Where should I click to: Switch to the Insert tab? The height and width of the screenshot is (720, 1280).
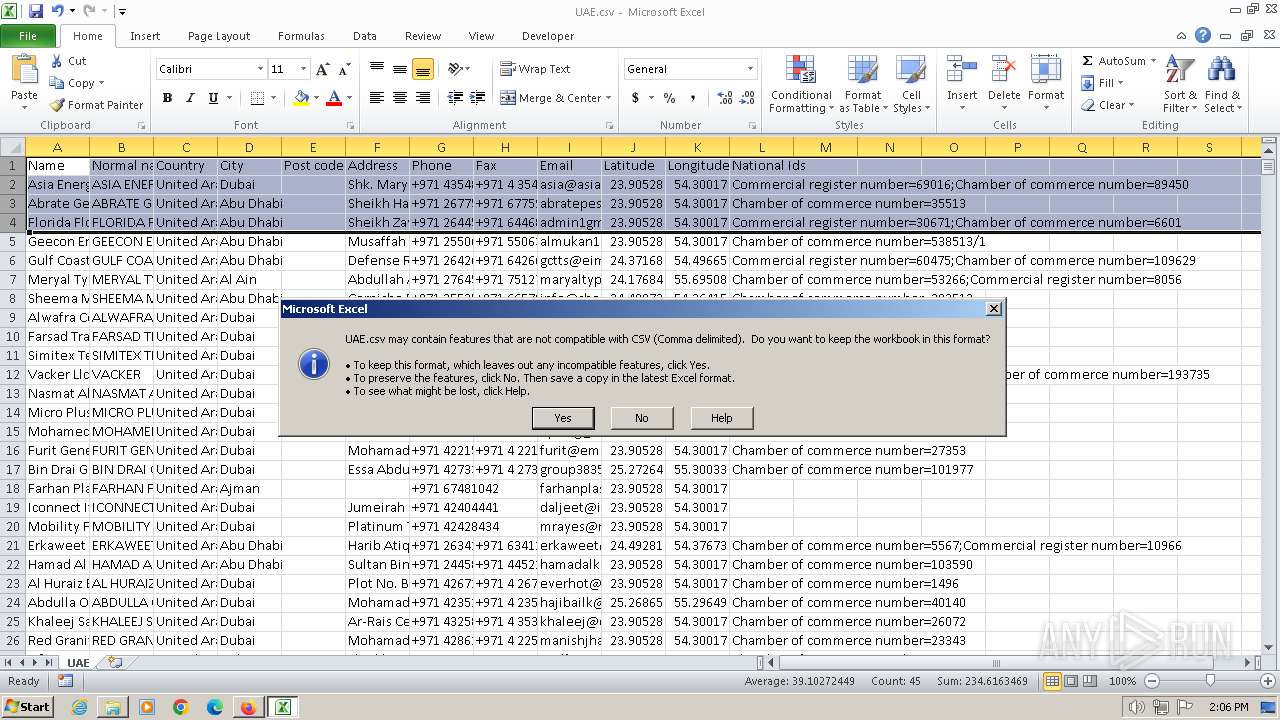(x=145, y=36)
